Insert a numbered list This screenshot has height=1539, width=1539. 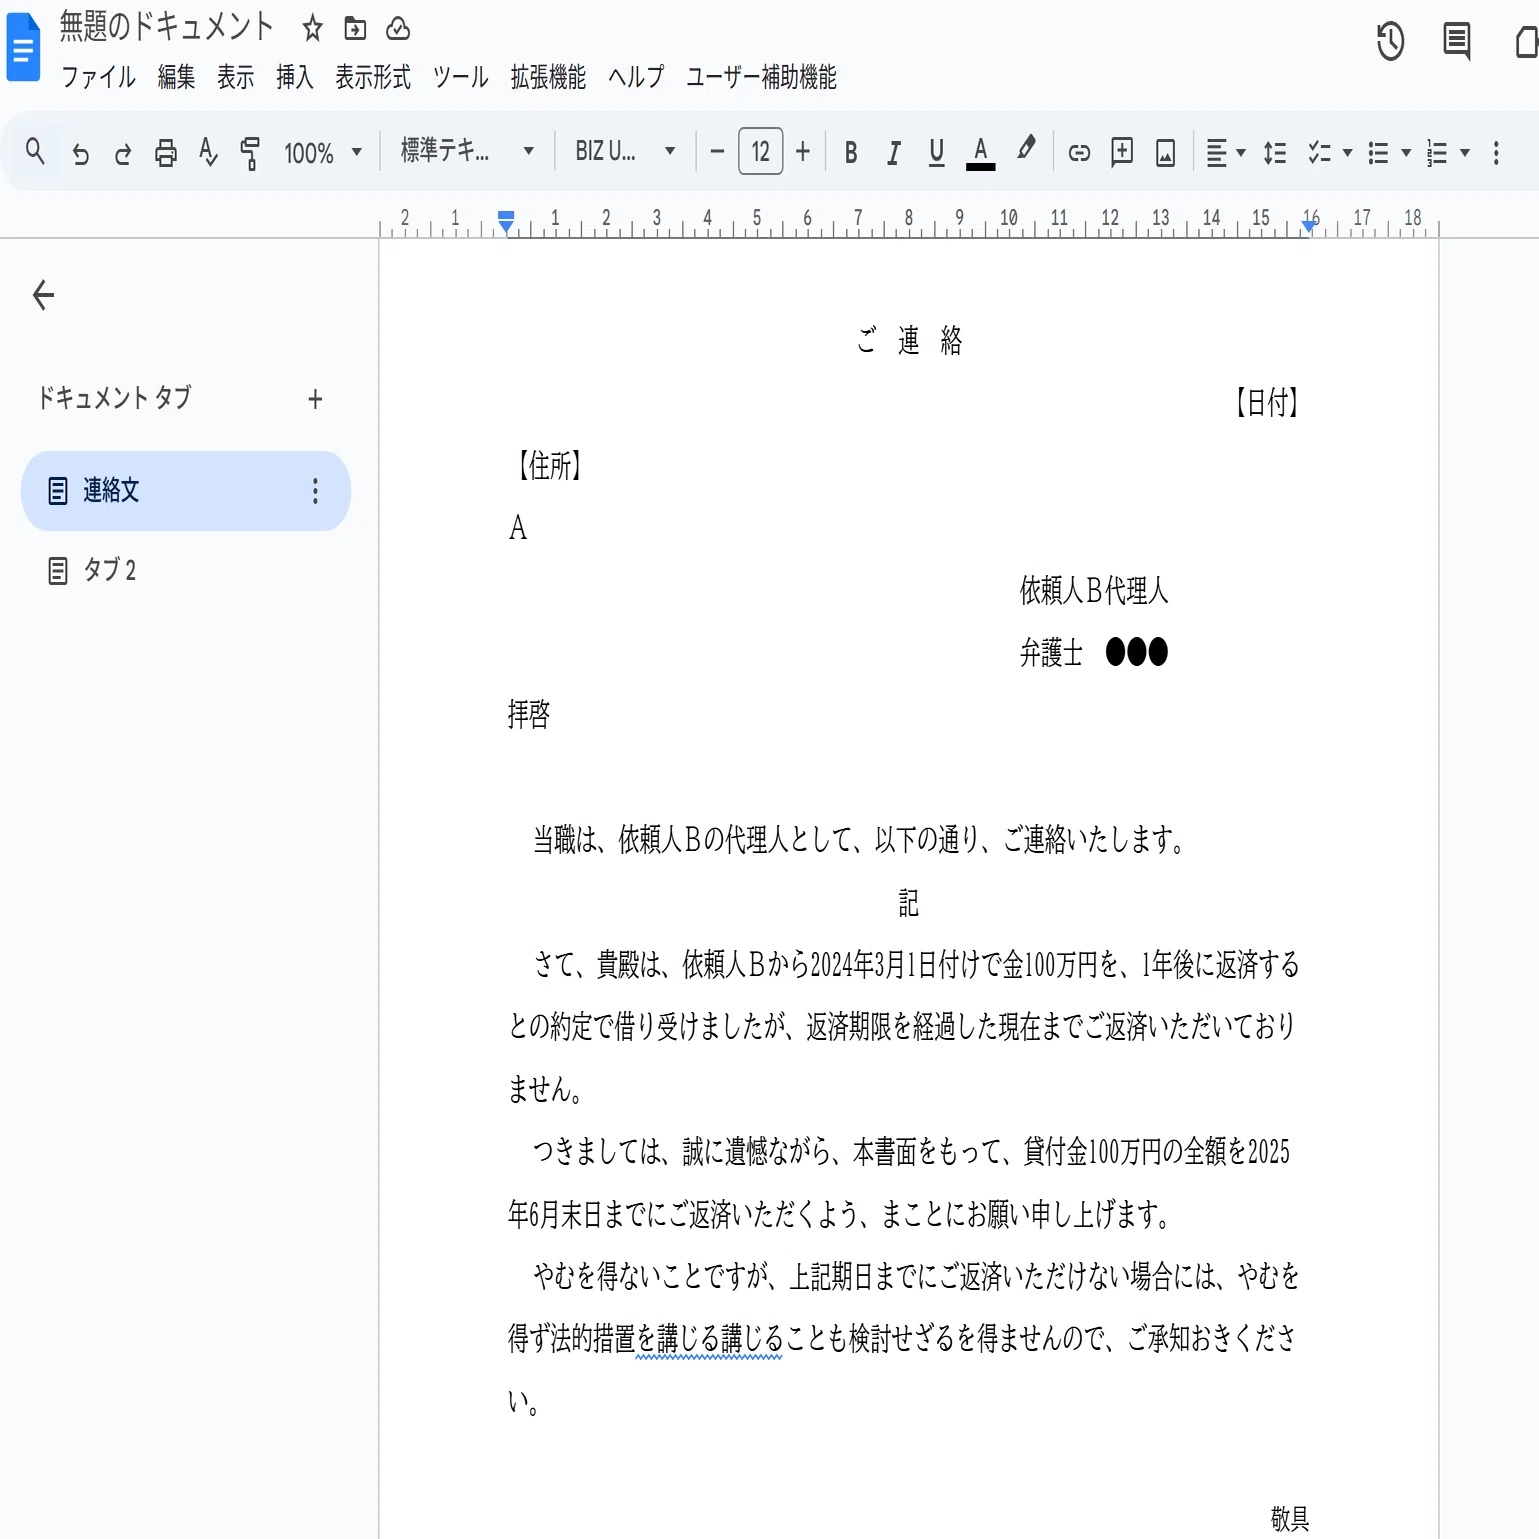pyautogui.click(x=1437, y=153)
